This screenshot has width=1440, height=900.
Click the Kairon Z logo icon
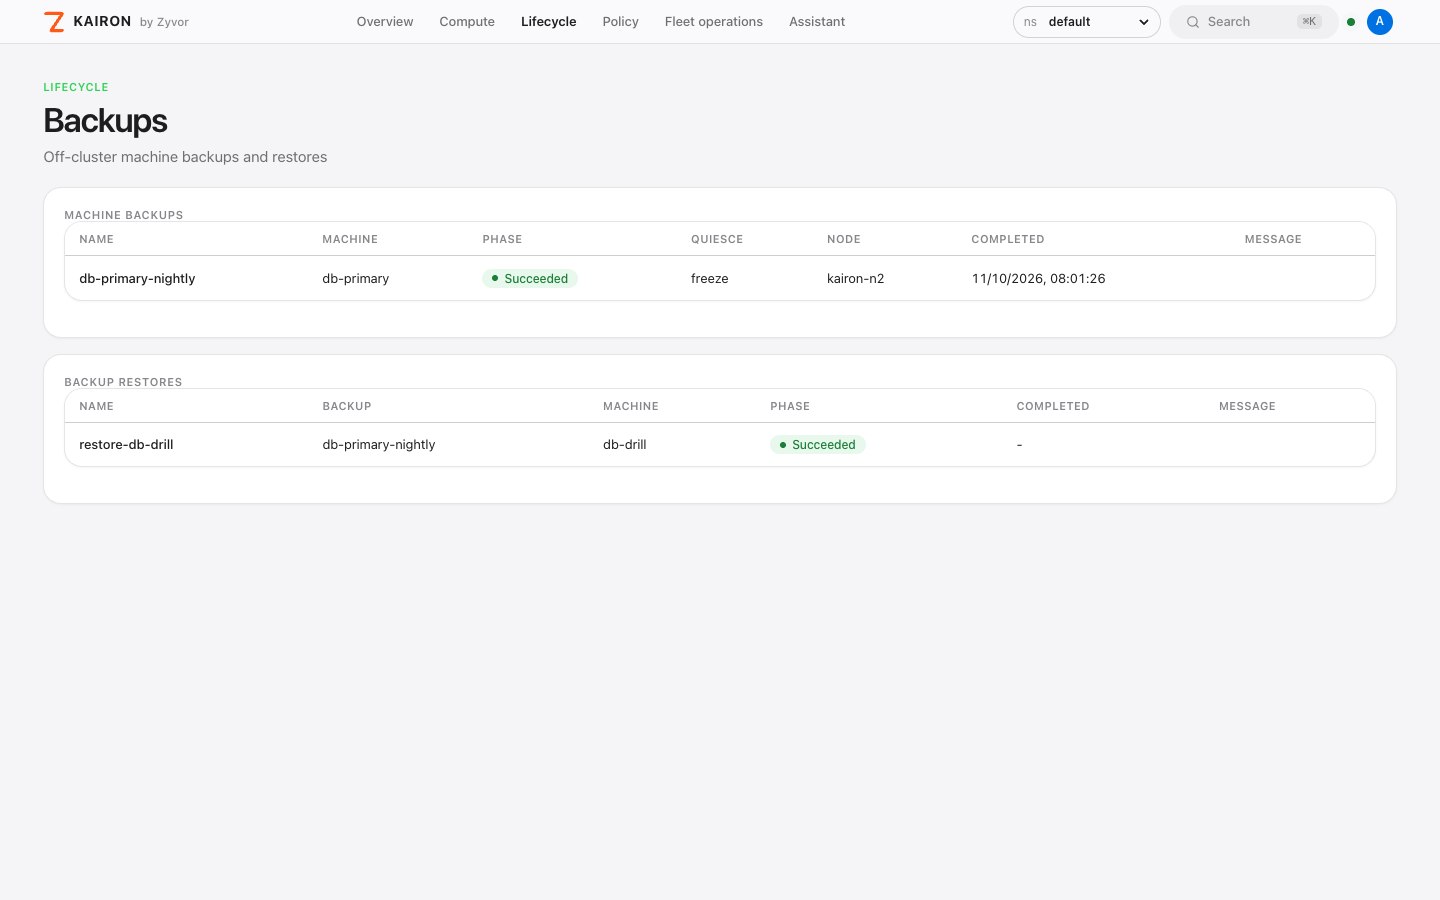click(x=54, y=22)
